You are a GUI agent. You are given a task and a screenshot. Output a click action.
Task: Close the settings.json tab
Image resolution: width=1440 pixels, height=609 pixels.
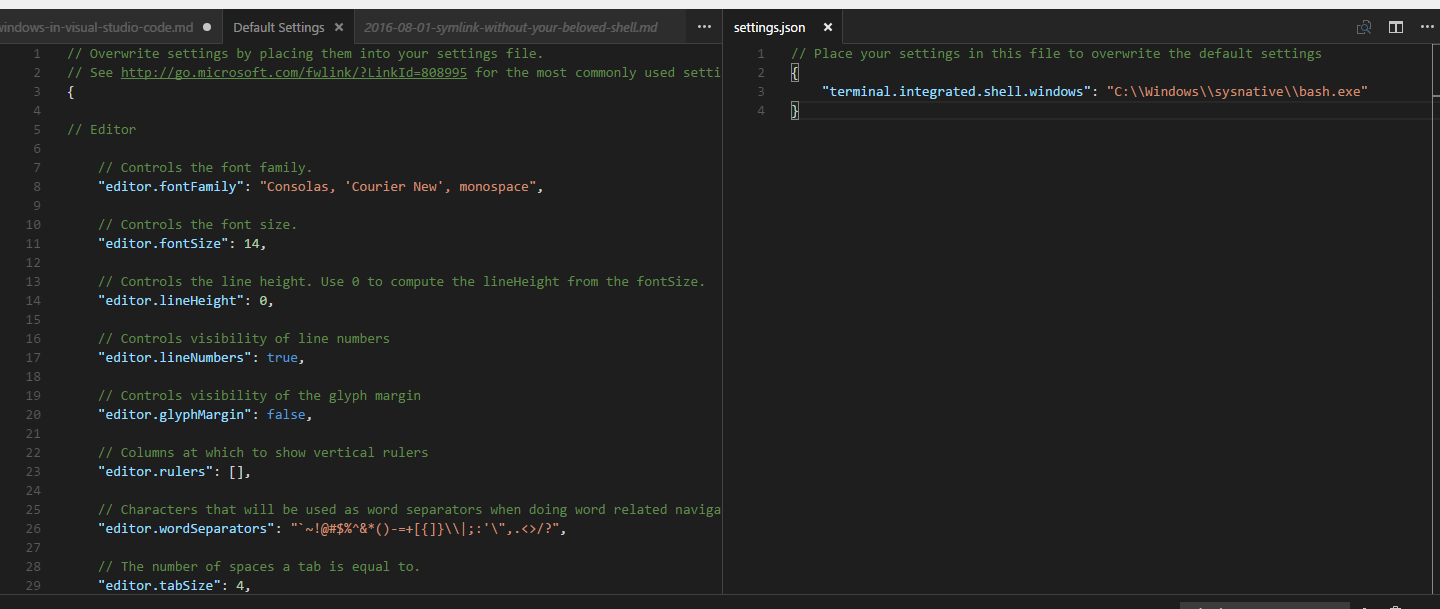pos(827,28)
